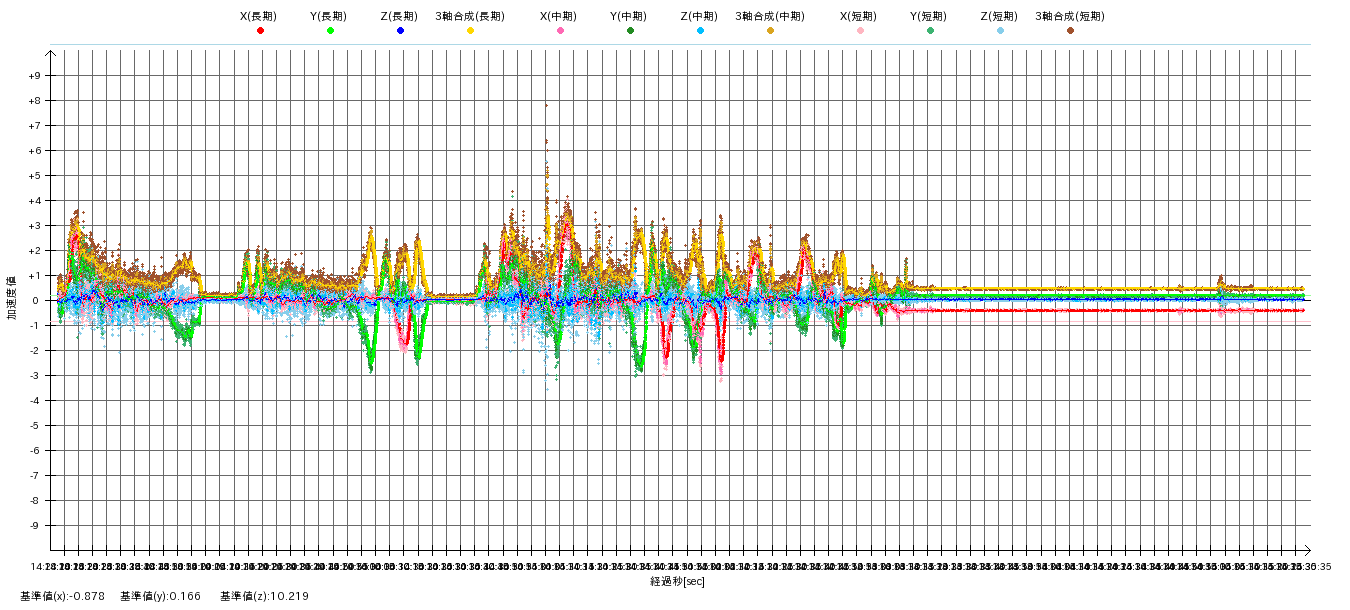The image size is (1350, 610).
Task: Select the Y(短期) legend label
Action: point(930,17)
